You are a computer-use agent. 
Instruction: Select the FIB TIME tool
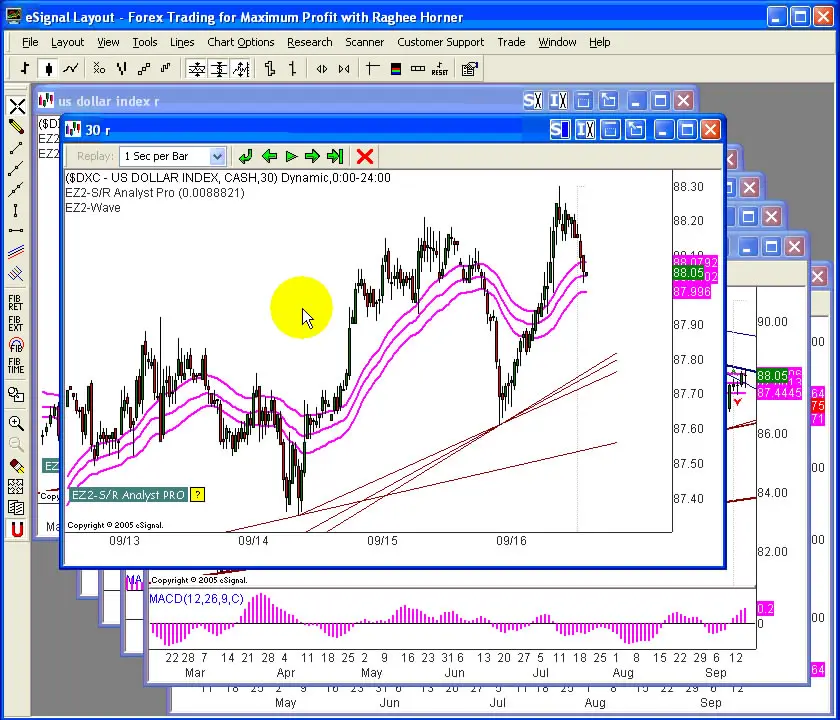[x=16, y=366]
